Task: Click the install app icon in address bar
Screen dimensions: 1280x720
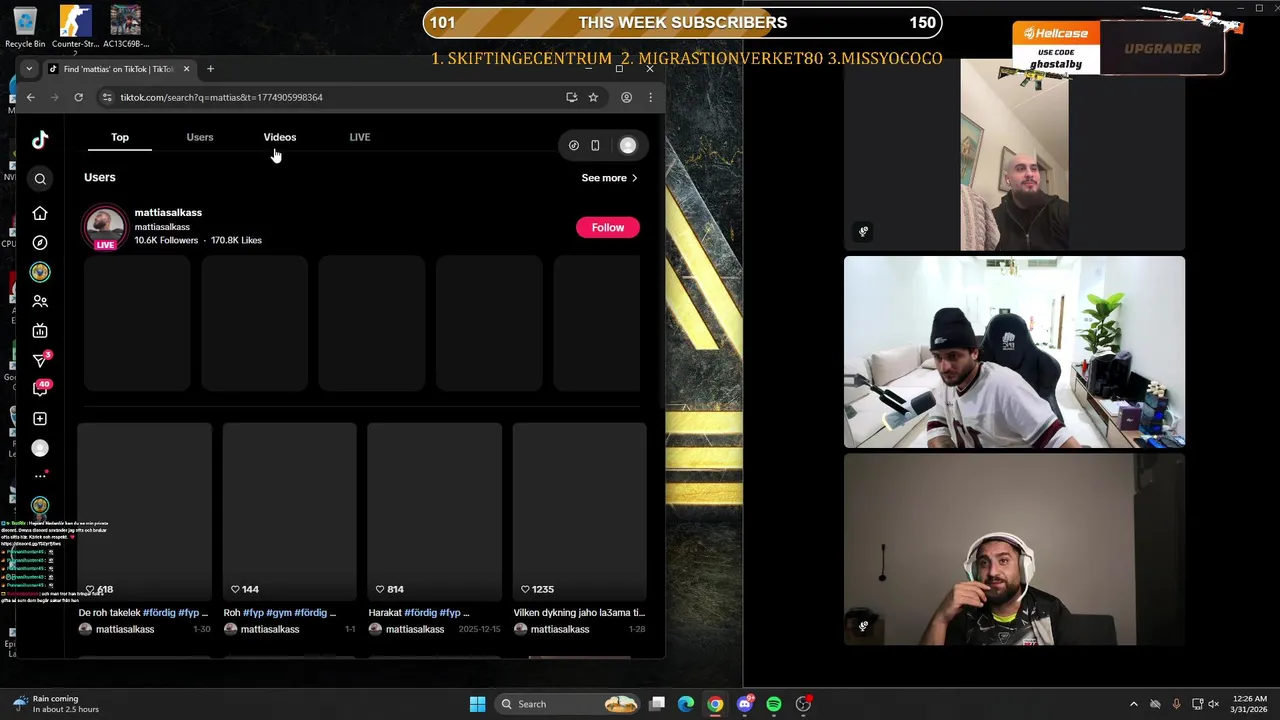Action: click(x=571, y=97)
